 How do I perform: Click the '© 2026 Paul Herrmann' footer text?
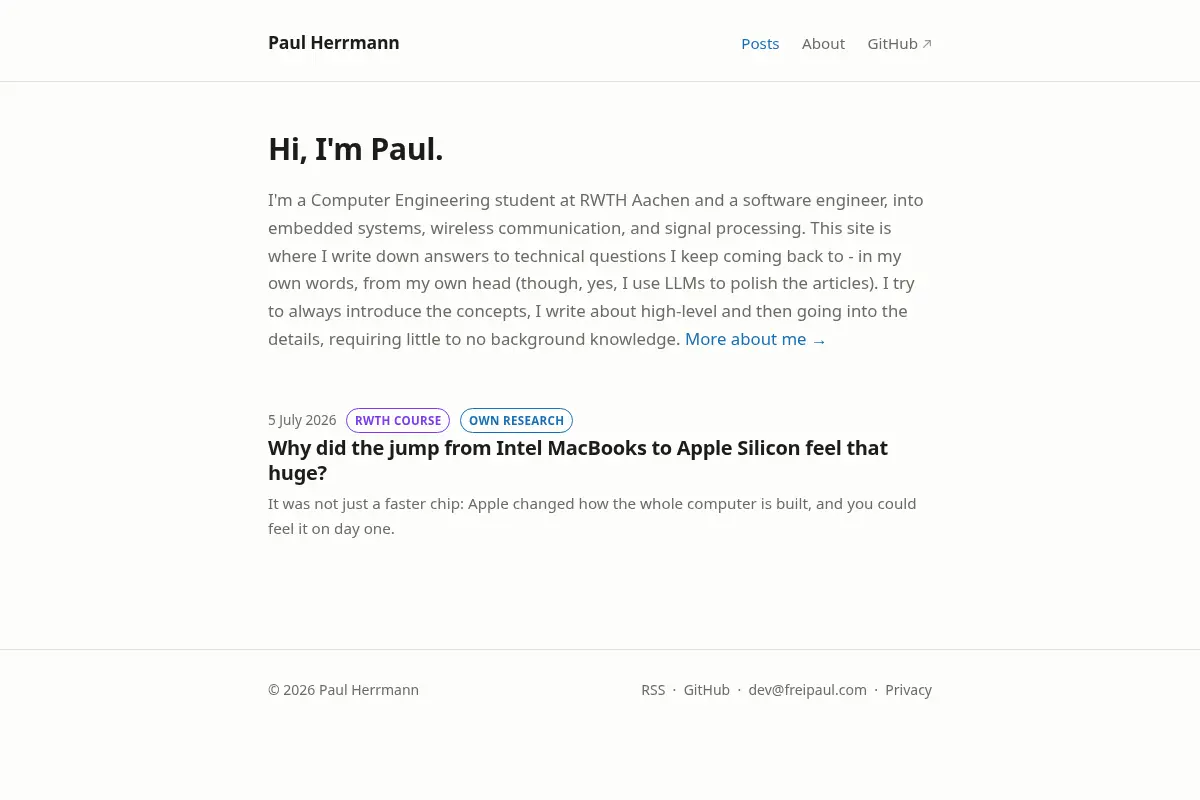343,690
